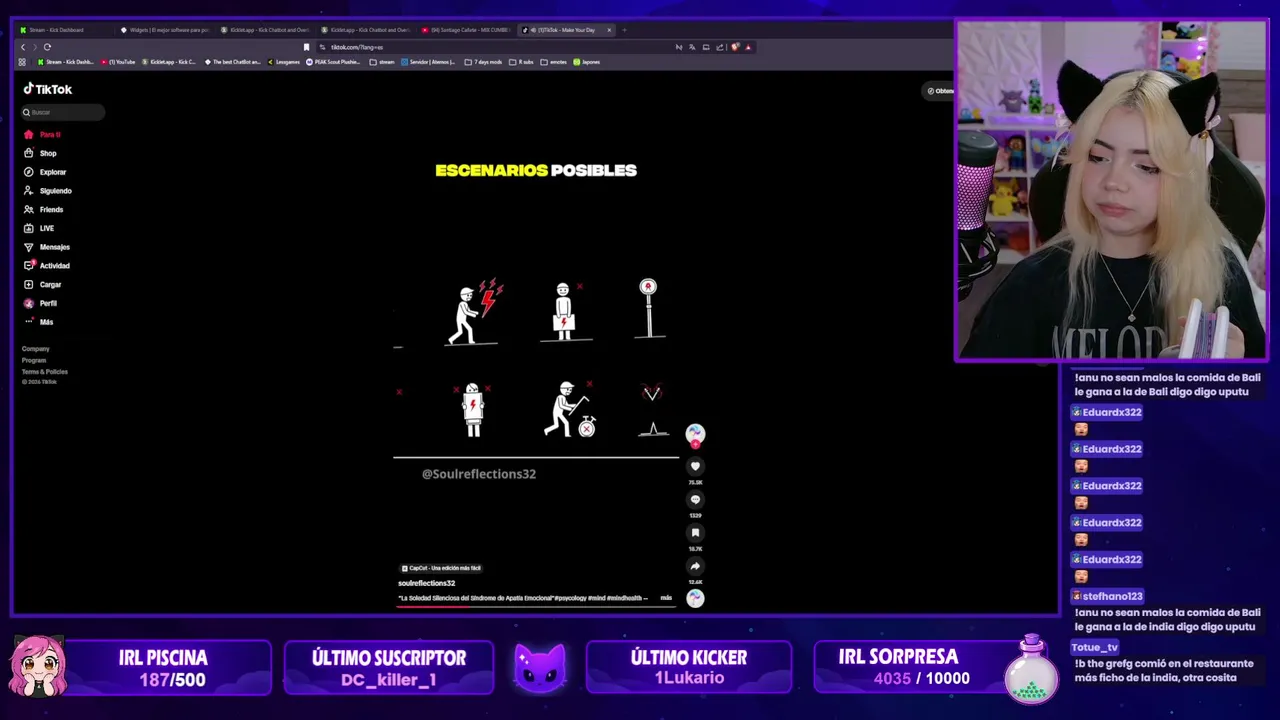Open Terms & Policies footer link
The width and height of the screenshot is (1280, 720).
point(45,371)
